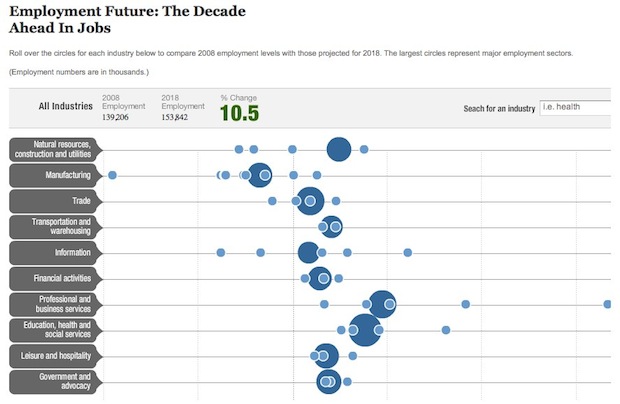Viewport: 620px width, 404px height.
Task: Select the biggest circle in Education, health row
Action: point(363,329)
